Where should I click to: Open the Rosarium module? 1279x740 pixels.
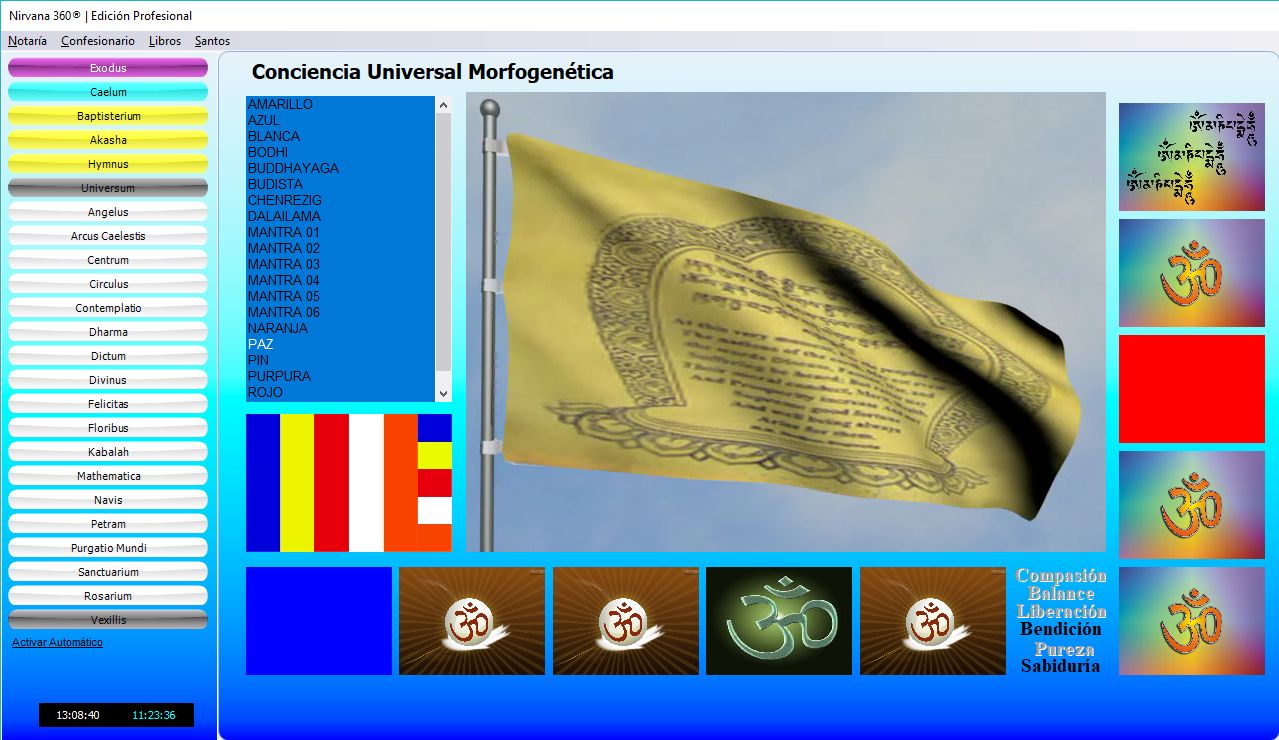pos(108,596)
